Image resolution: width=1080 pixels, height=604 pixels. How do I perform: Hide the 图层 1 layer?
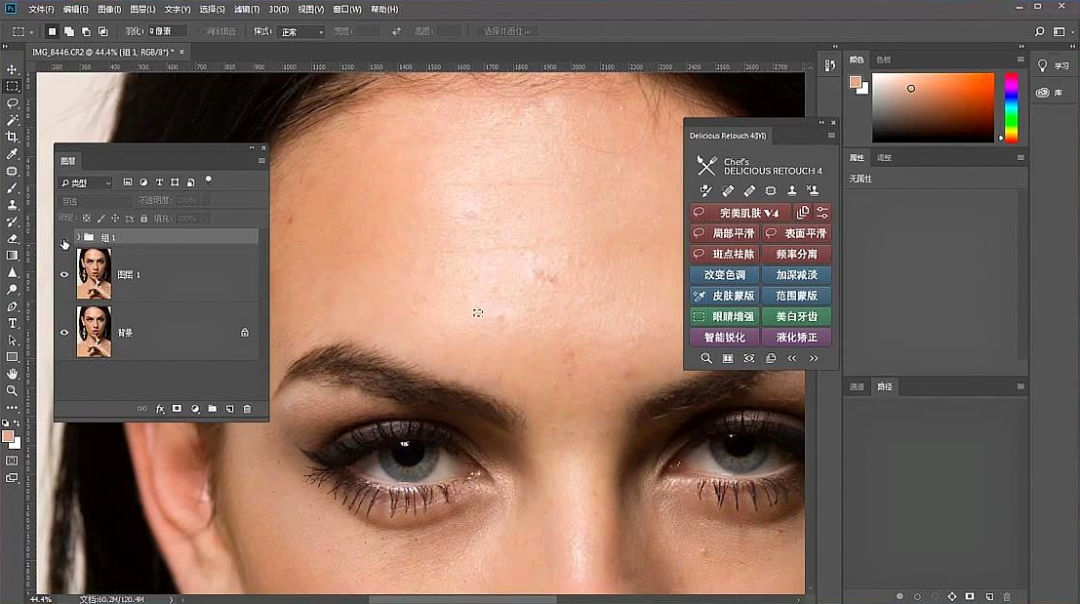tap(64, 275)
